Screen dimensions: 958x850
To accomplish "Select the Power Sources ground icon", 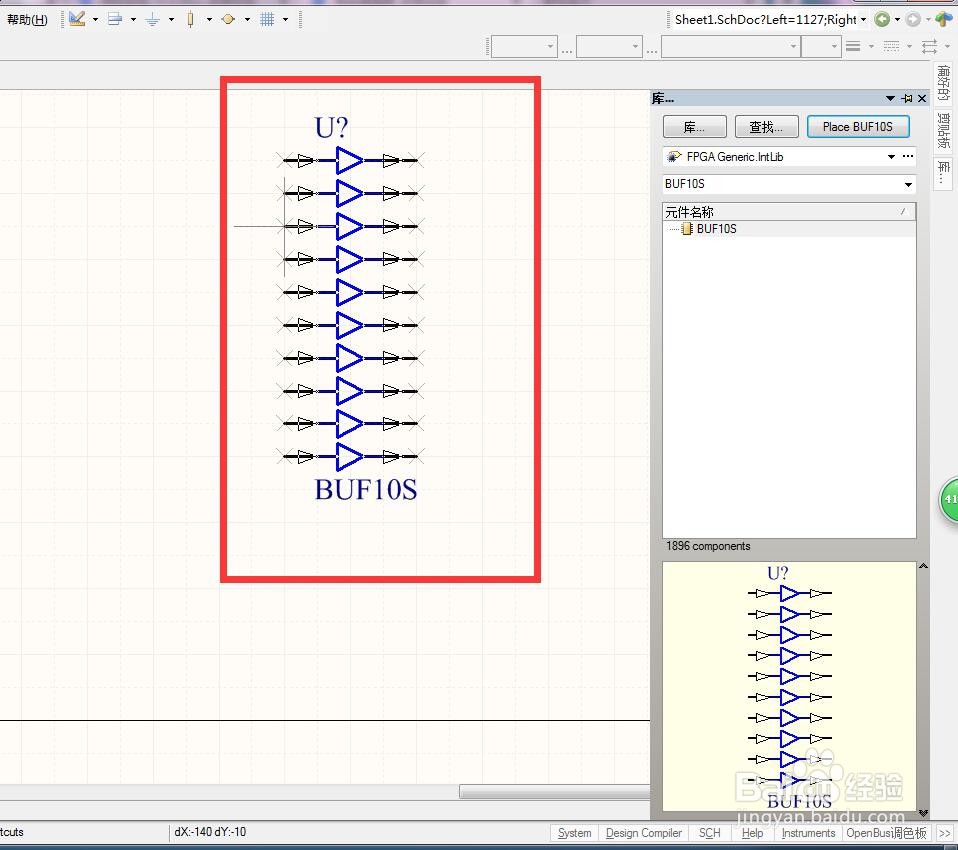I will 153,20.
